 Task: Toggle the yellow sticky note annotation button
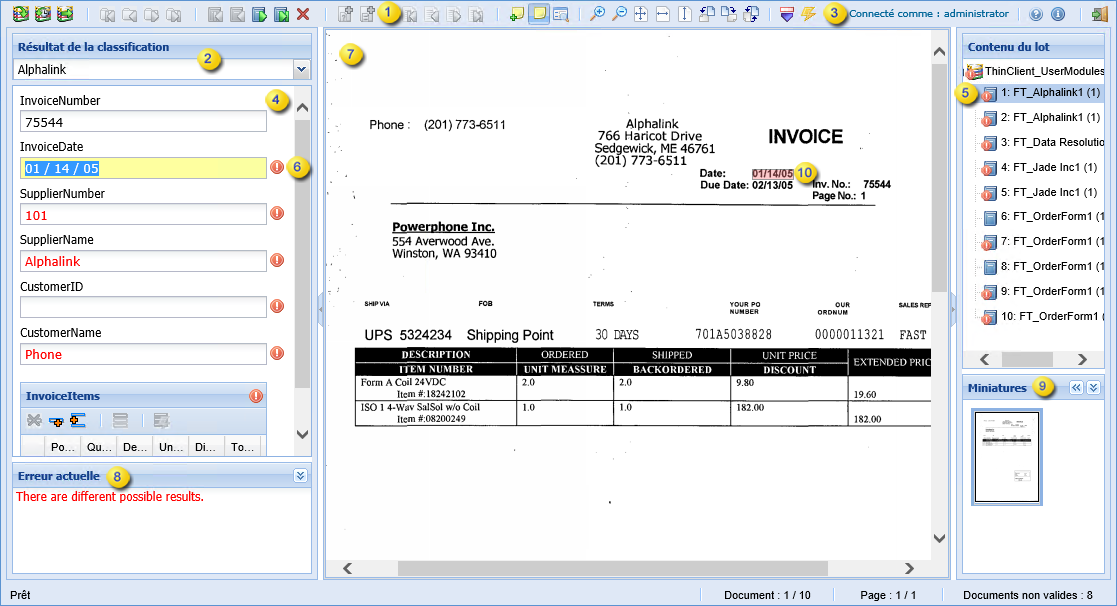coord(539,13)
